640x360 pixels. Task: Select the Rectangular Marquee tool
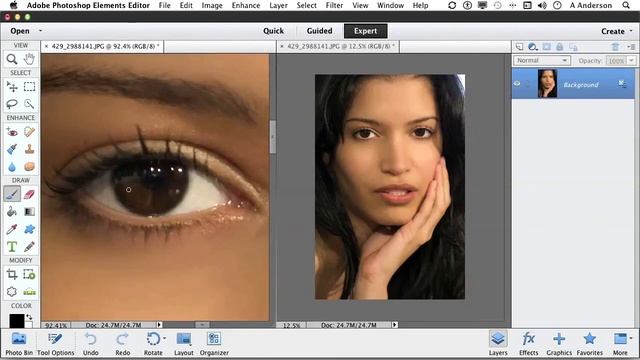point(29,87)
